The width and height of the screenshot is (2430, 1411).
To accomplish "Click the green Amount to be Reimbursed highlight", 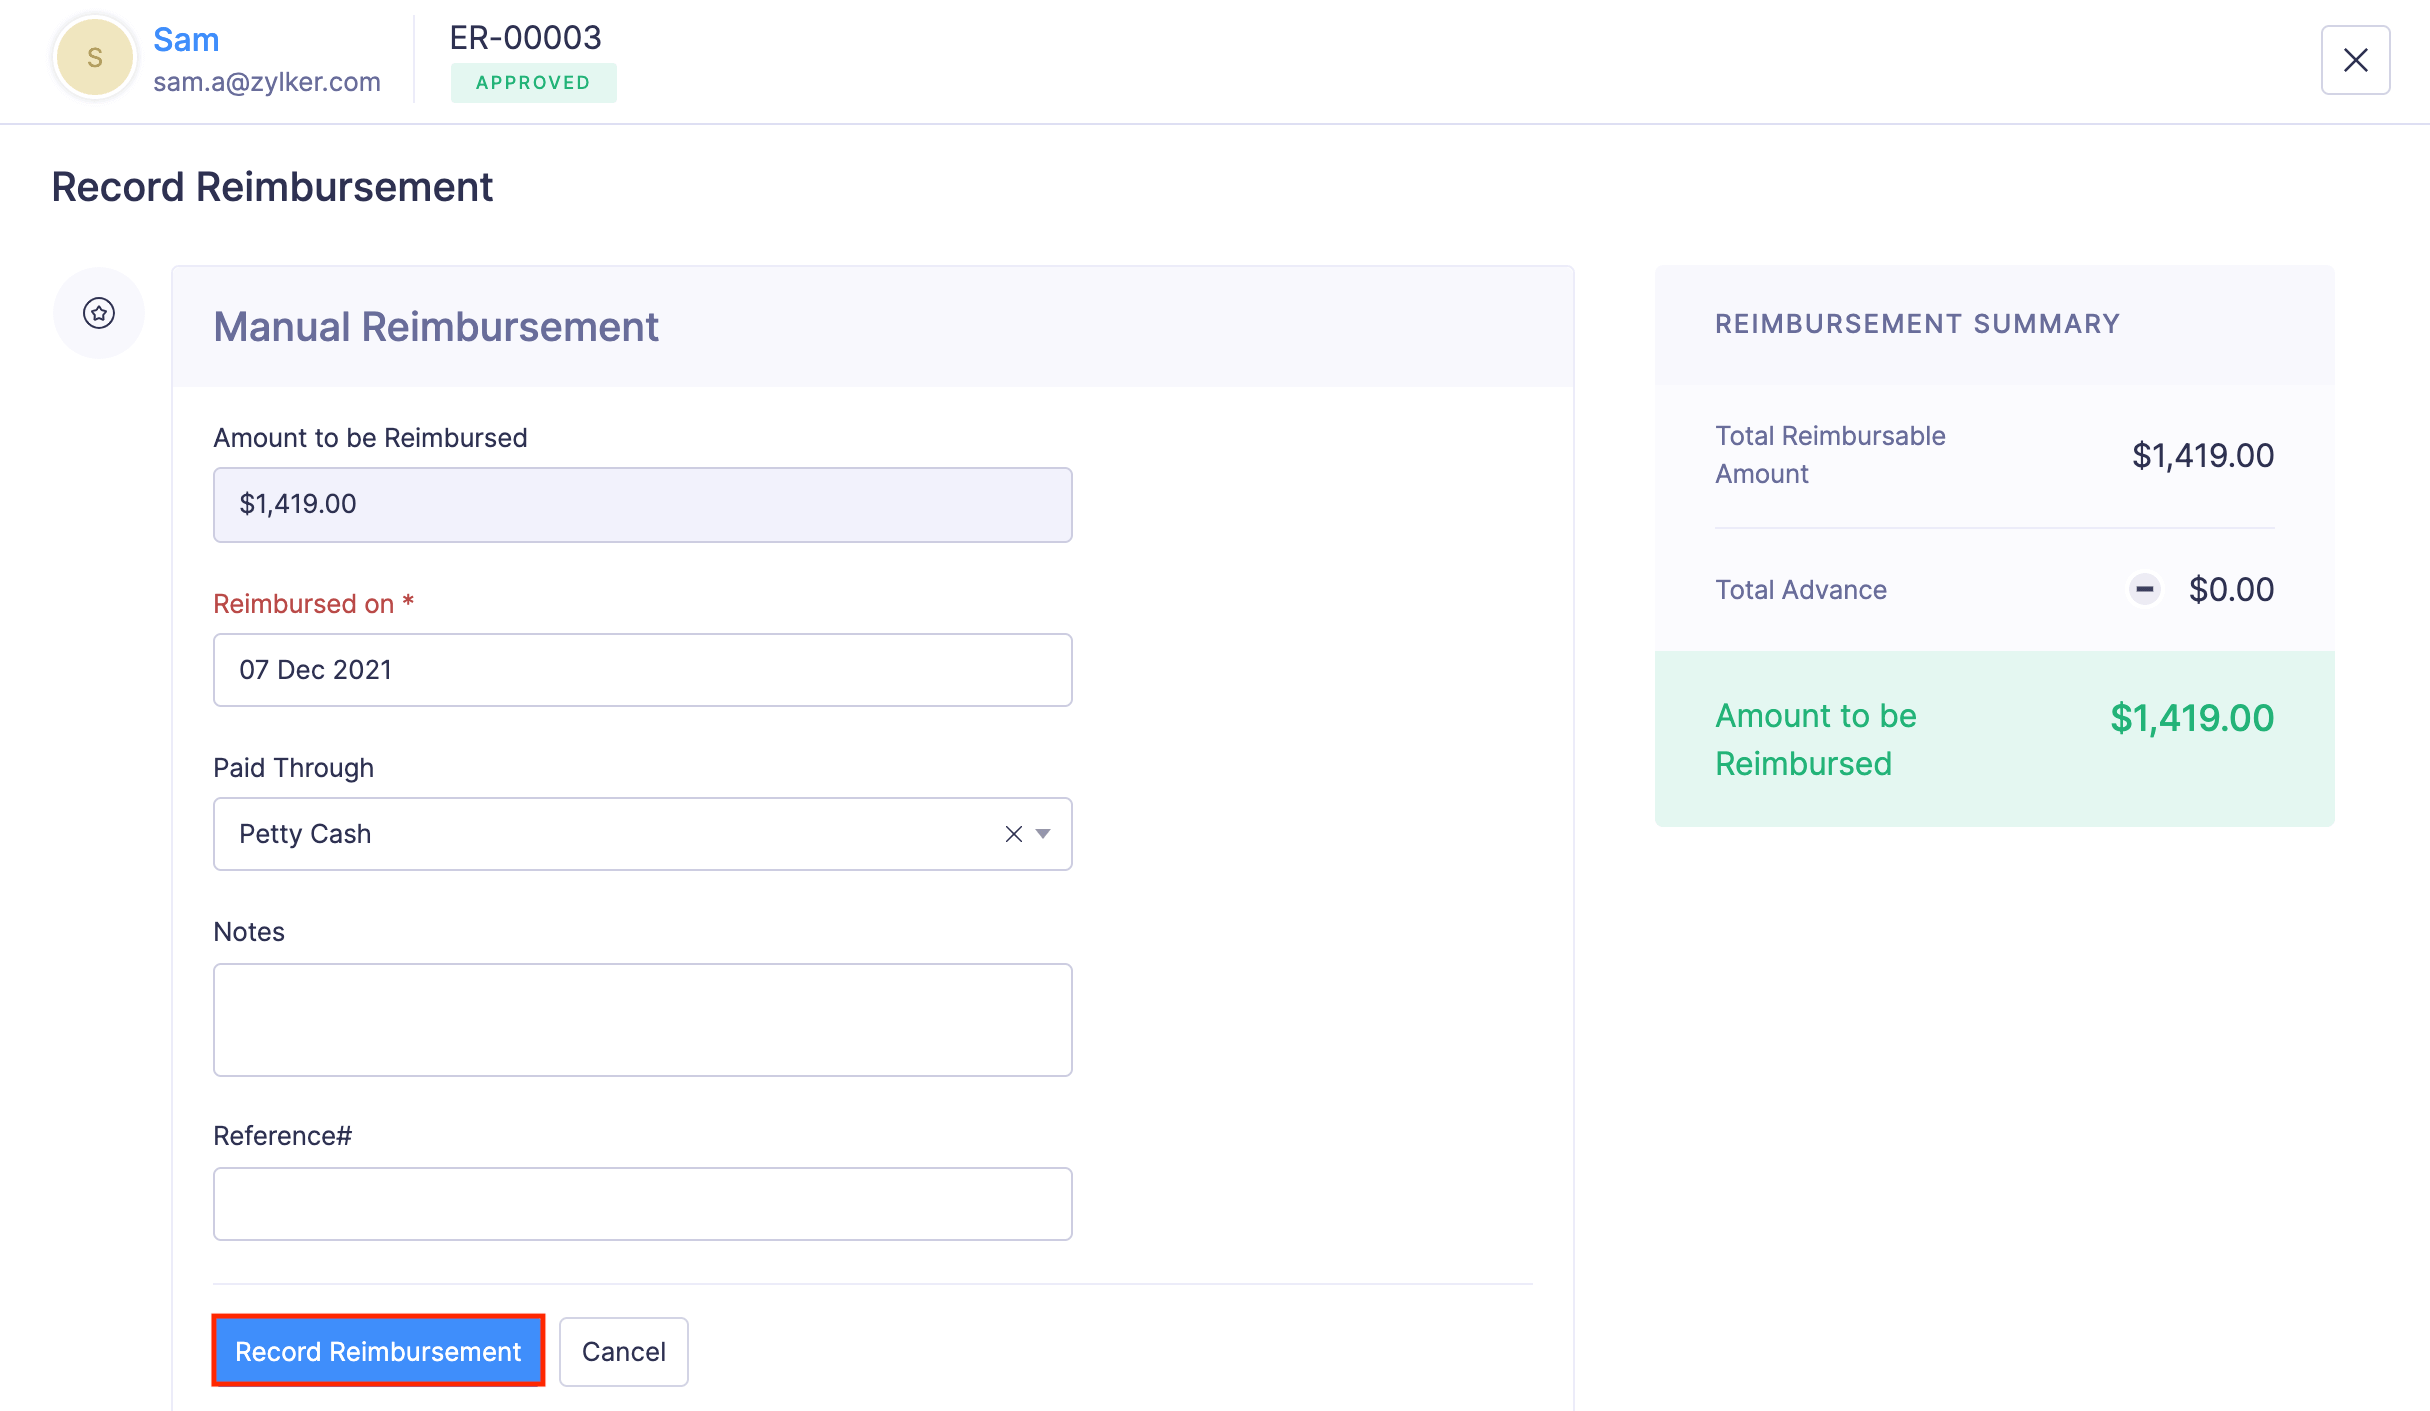I will [x=1994, y=739].
